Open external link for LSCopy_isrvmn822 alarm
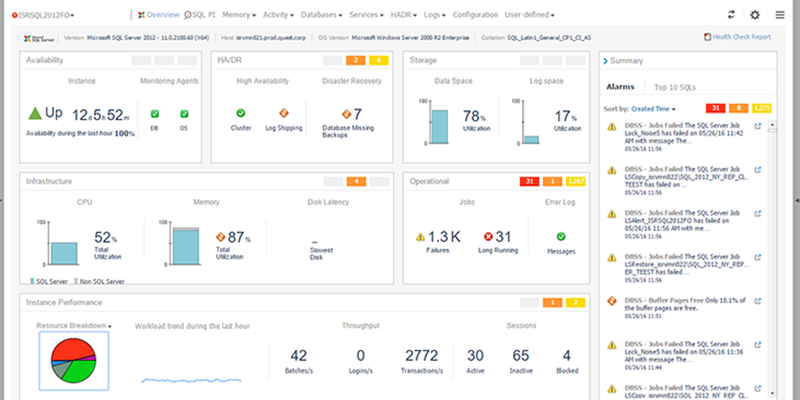Viewport: 800px width, 400px height. coord(758,170)
